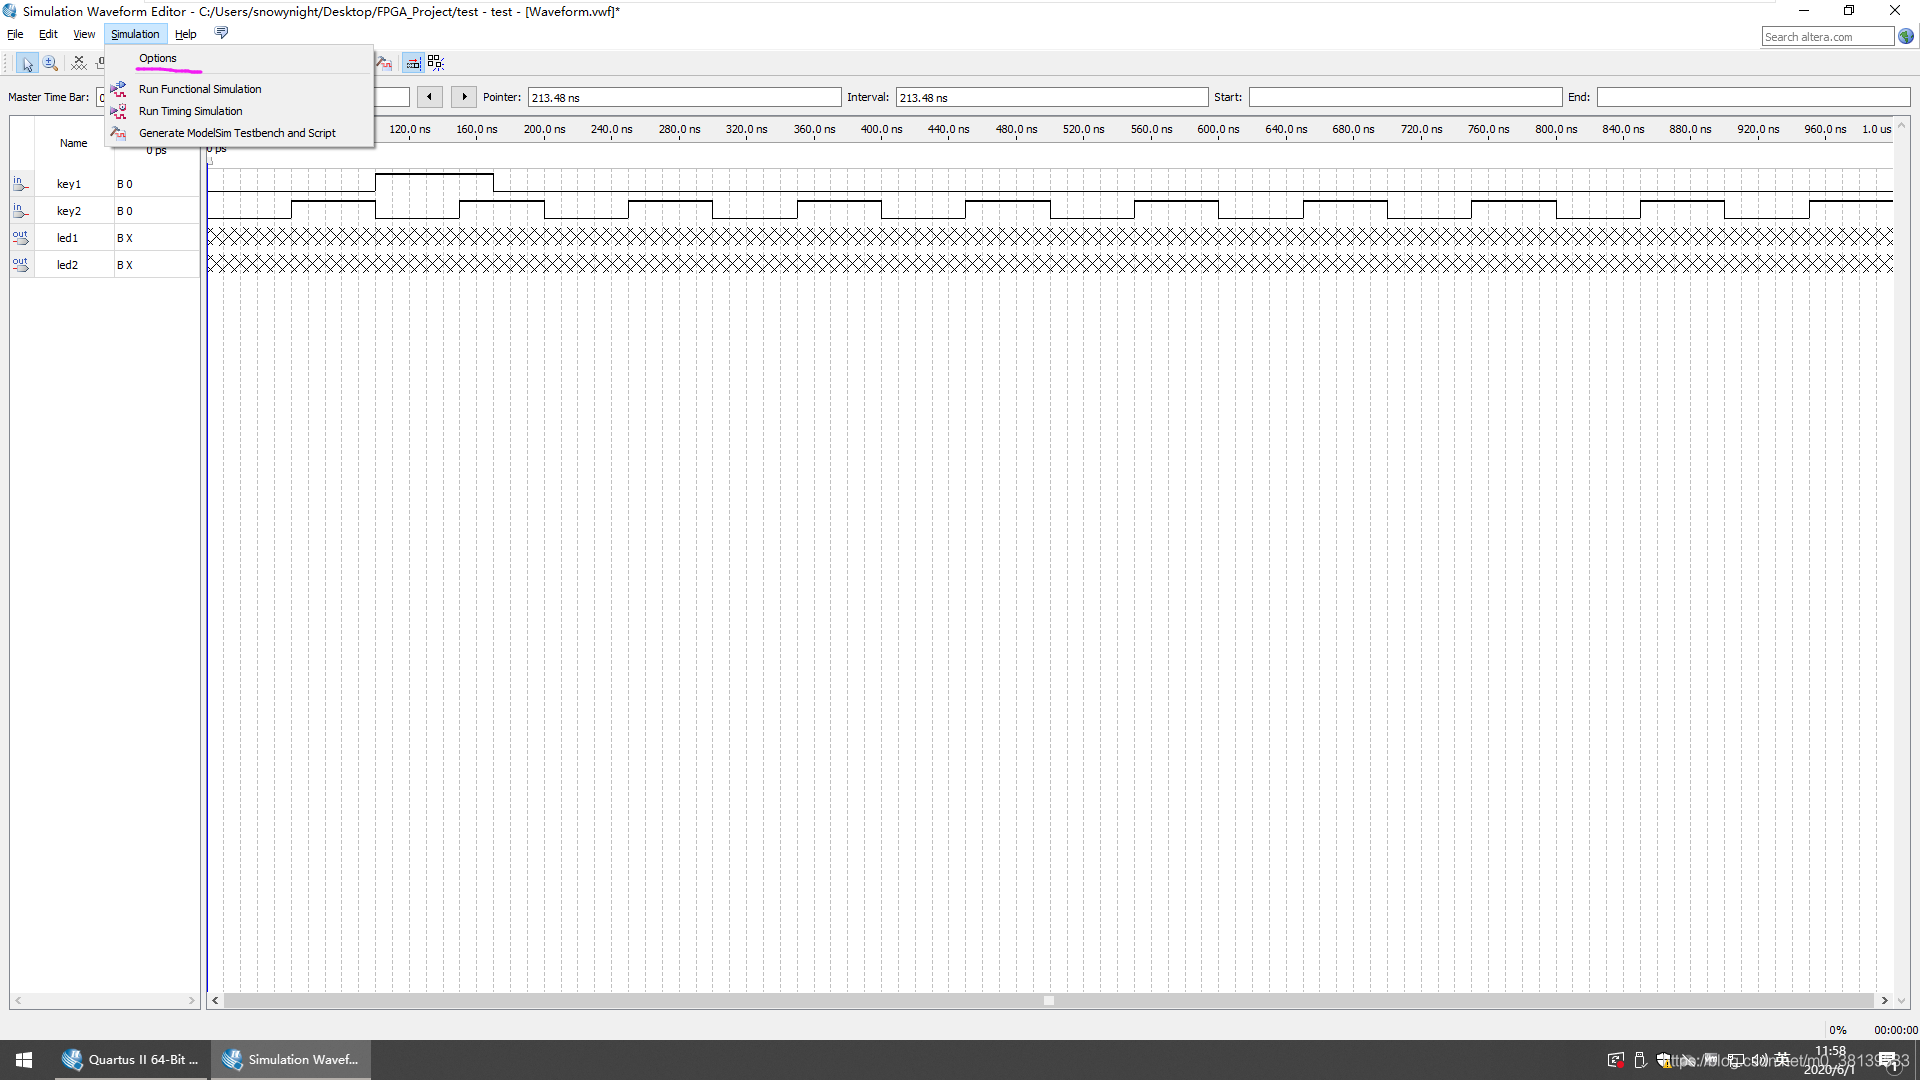Image resolution: width=1920 pixels, height=1080 pixels.
Task: Jump to previous transition arrow button
Action: click(x=429, y=97)
